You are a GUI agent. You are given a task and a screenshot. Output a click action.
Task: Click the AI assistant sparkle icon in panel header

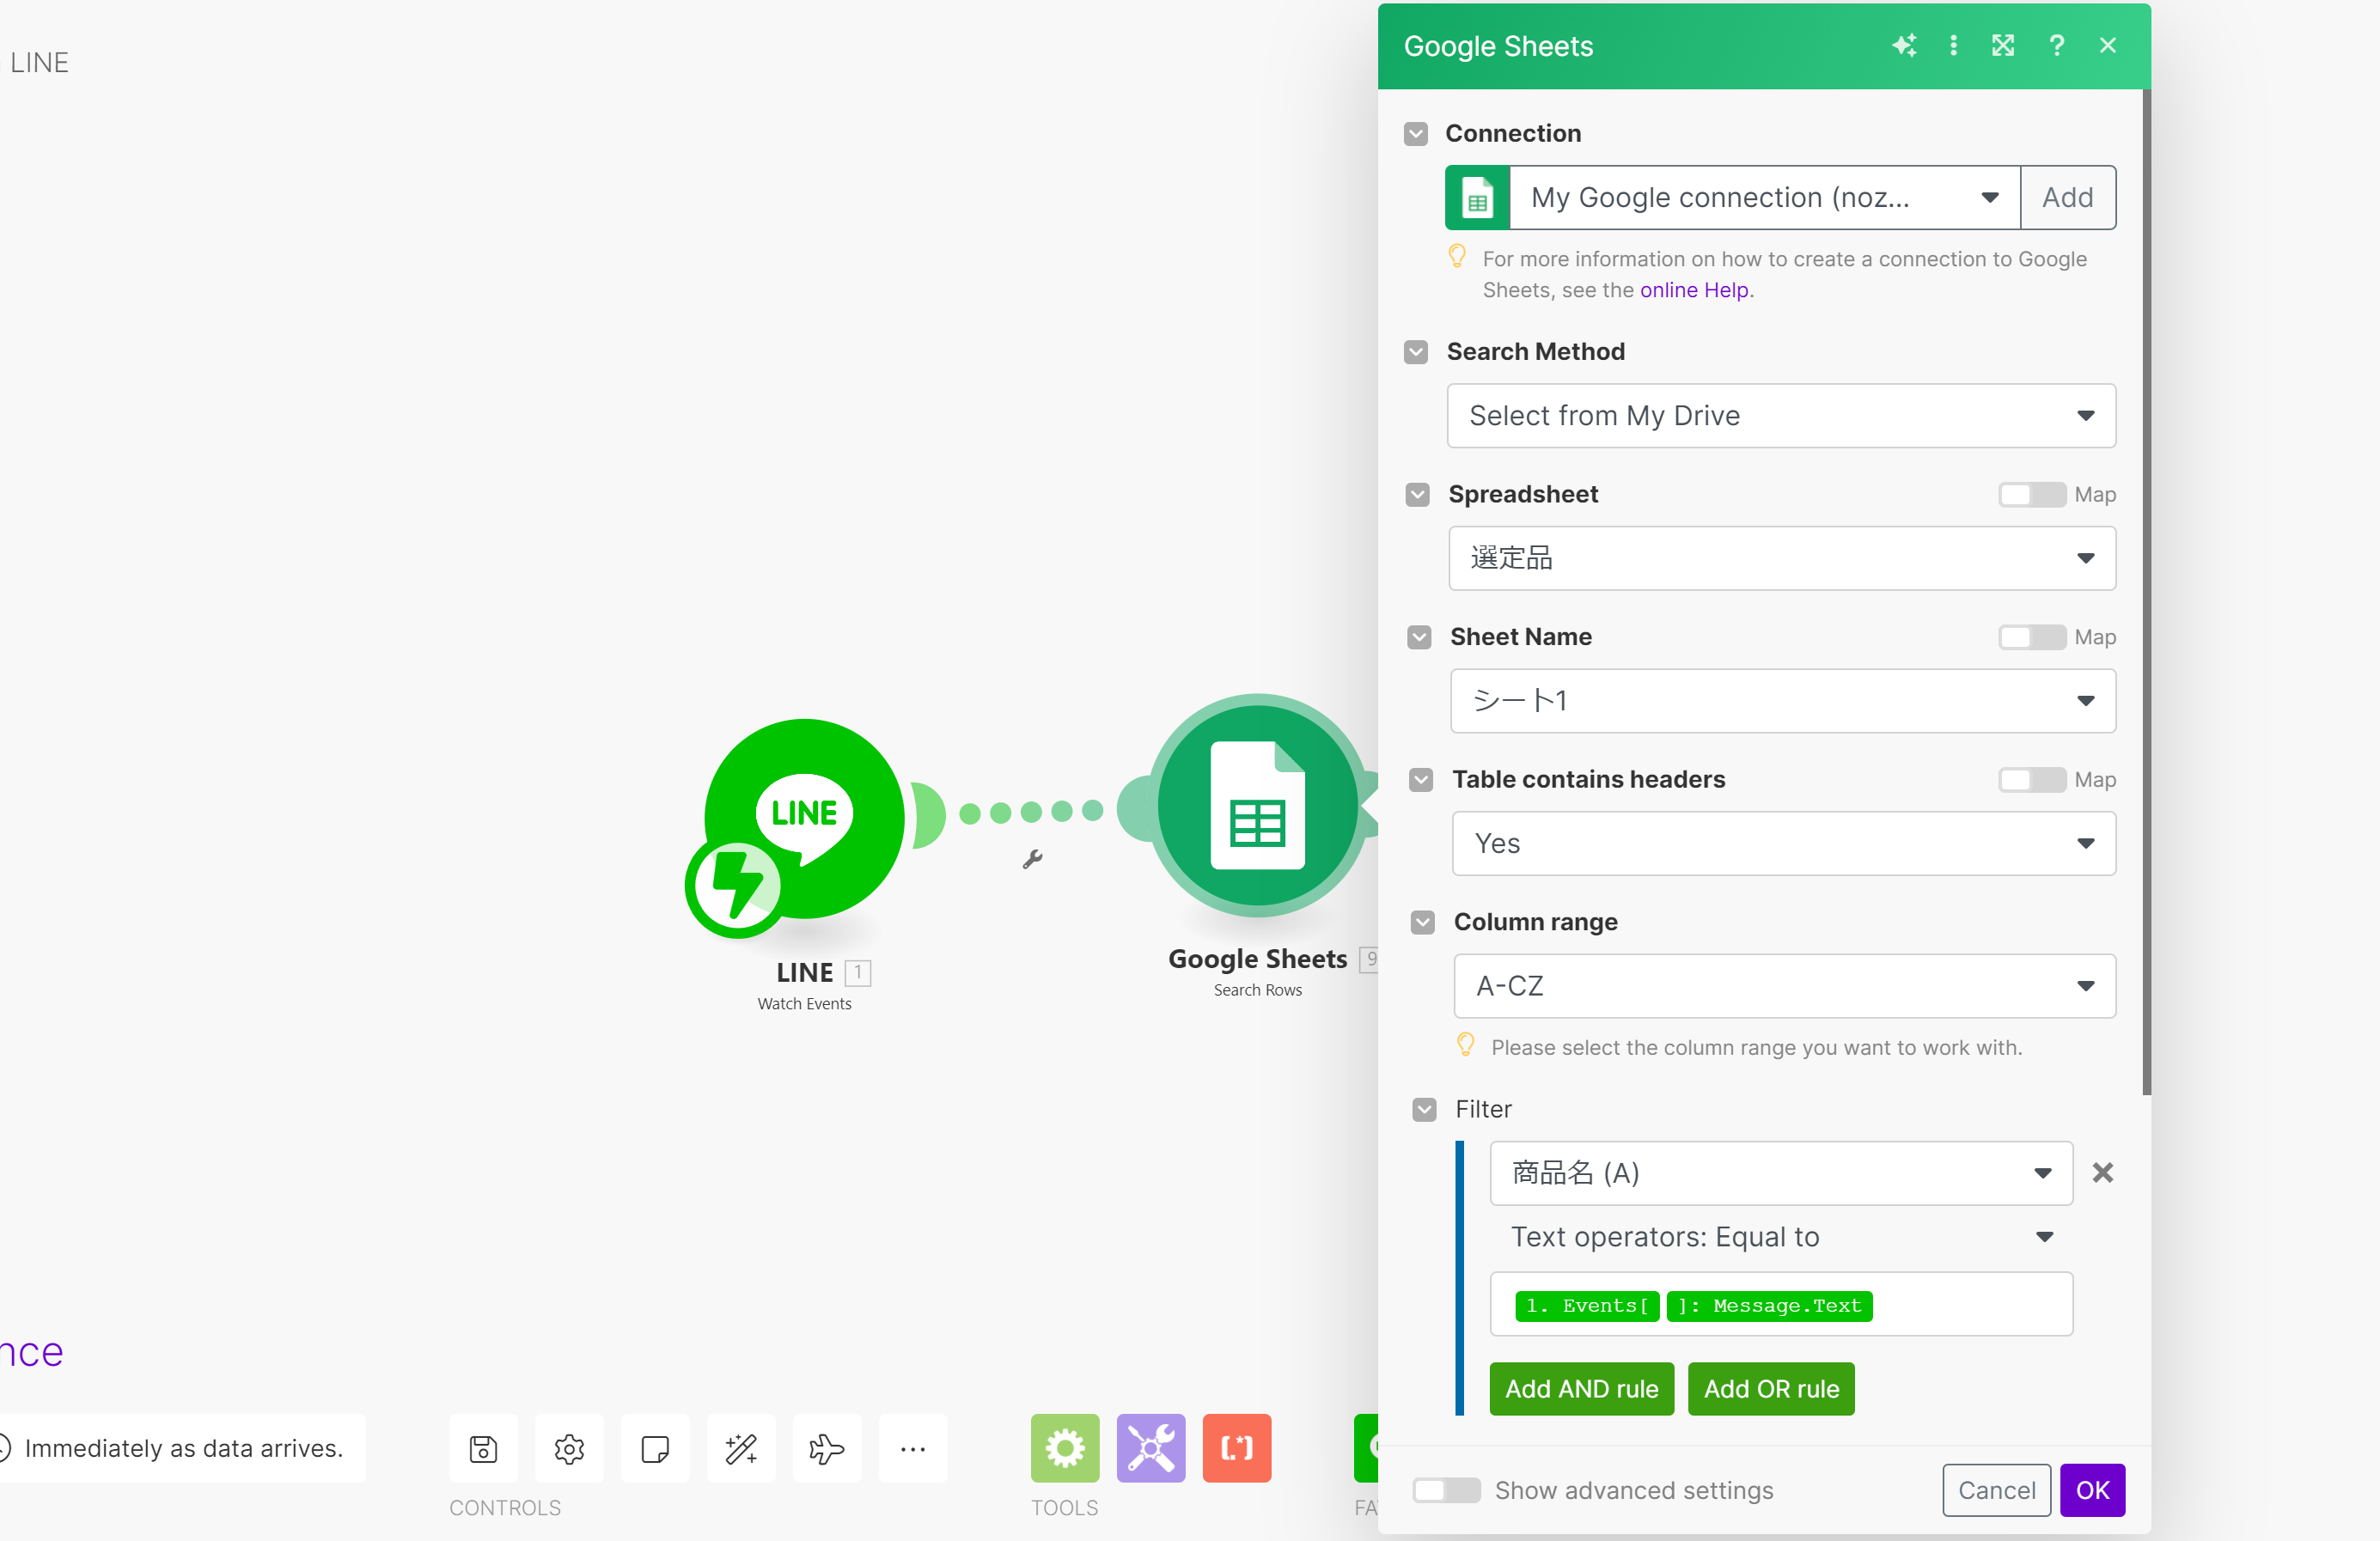coord(1904,46)
